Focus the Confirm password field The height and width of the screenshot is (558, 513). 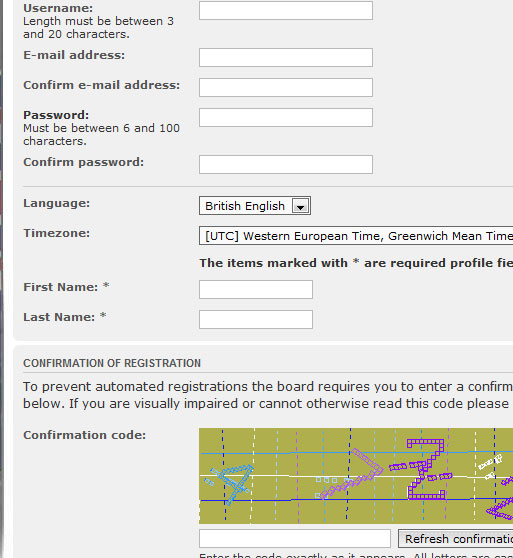pos(286,164)
